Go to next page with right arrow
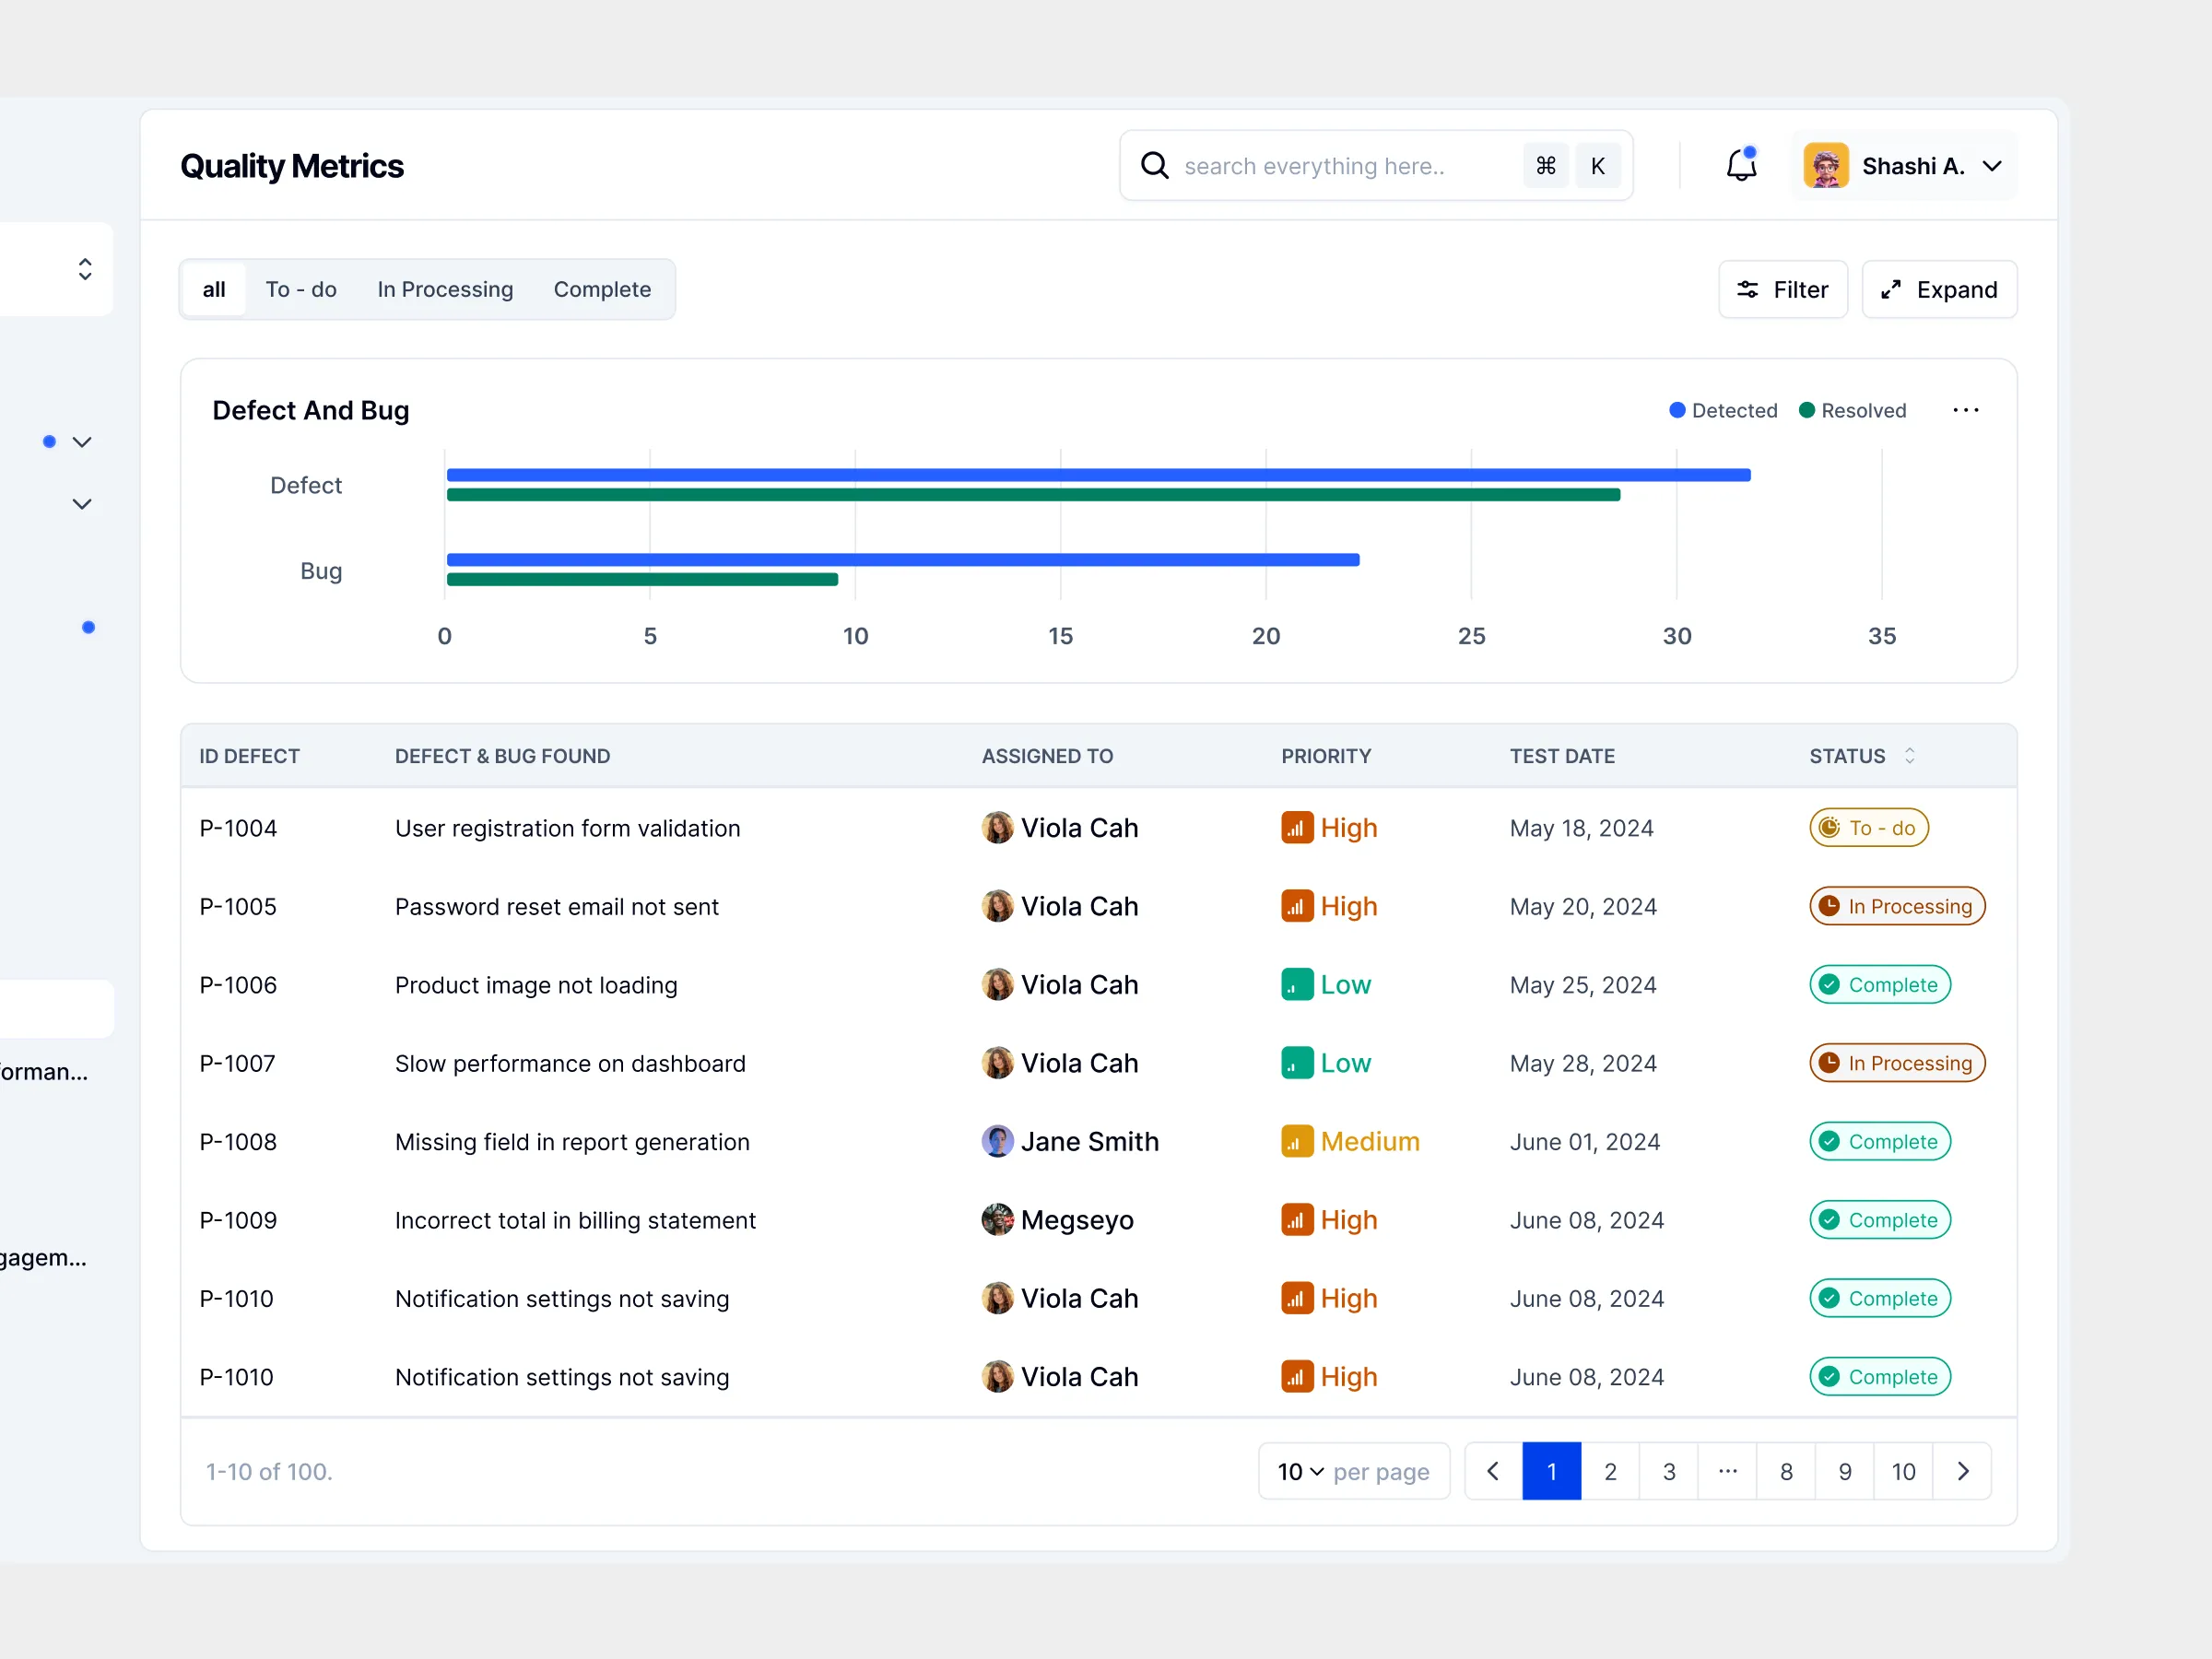Image resolution: width=2212 pixels, height=1659 pixels. click(1962, 1471)
